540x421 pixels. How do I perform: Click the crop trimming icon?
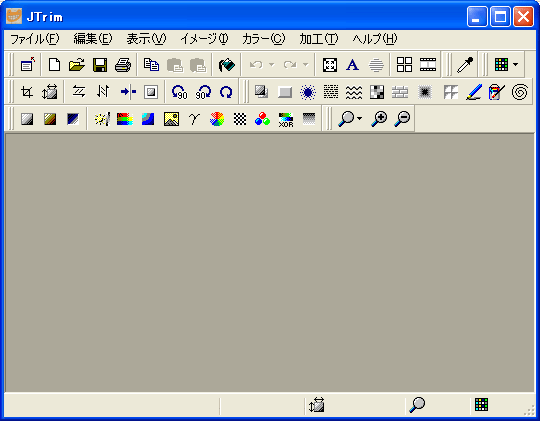pos(27,92)
